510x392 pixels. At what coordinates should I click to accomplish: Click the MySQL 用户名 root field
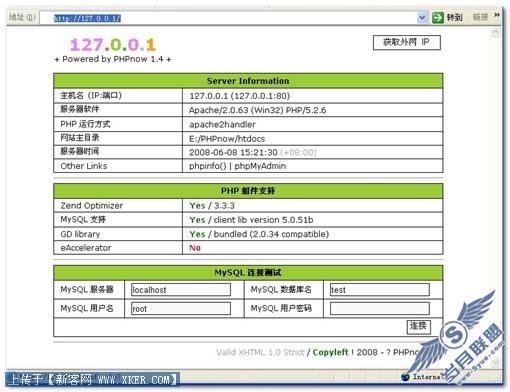tap(181, 309)
